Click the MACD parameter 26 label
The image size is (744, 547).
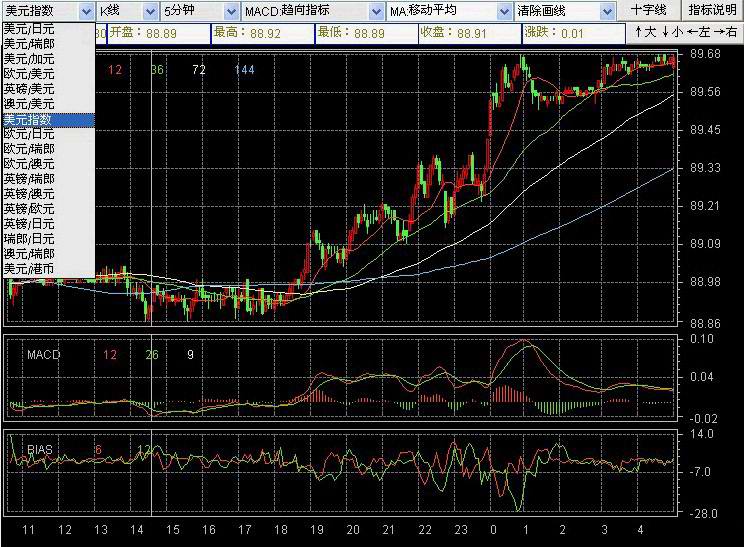click(x=152, y=355)
